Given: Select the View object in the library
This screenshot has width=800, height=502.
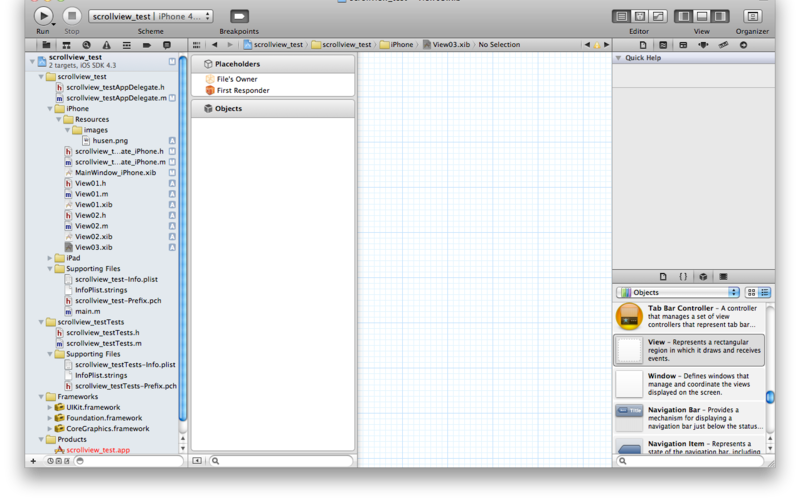Looking at the screenshot, I should [x=689, y=350].
